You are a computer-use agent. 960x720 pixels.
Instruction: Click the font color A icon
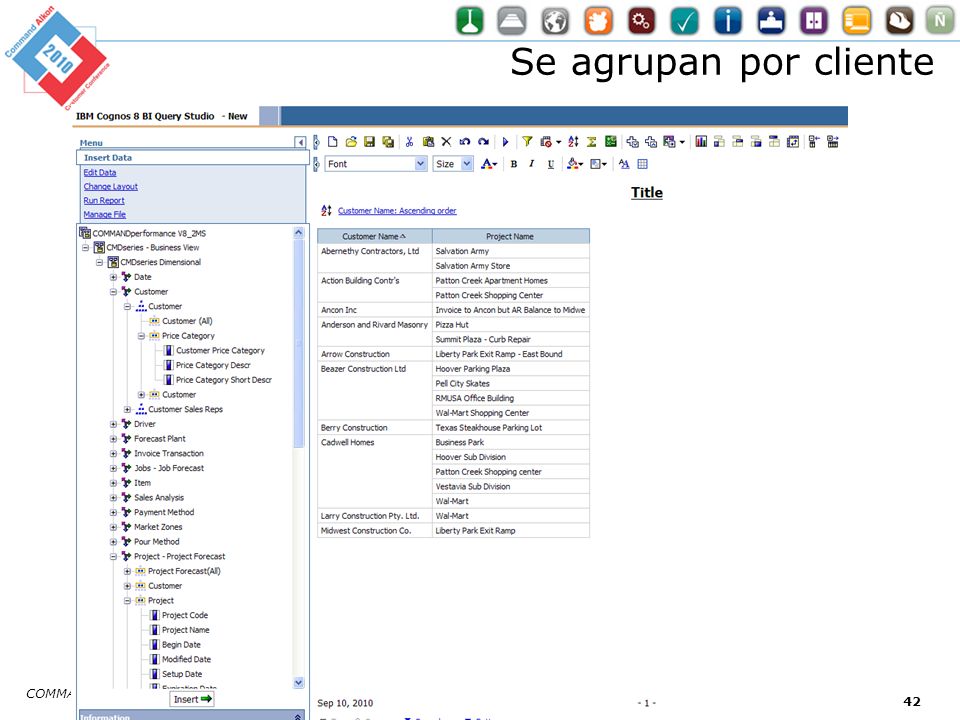pos(489,164)
